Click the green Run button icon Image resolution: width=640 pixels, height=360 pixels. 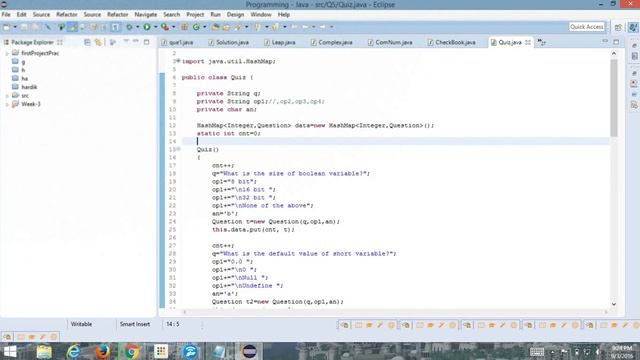coord(147,27)
